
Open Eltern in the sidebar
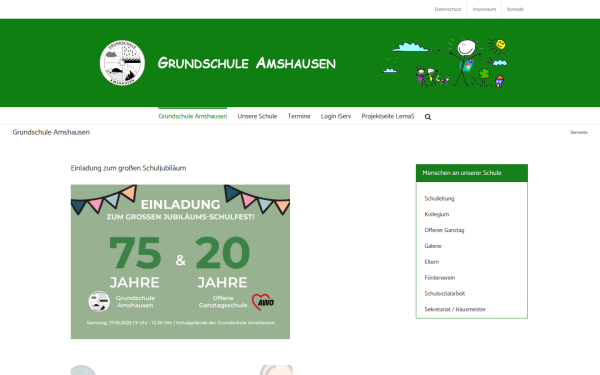(x=431, y=262)
